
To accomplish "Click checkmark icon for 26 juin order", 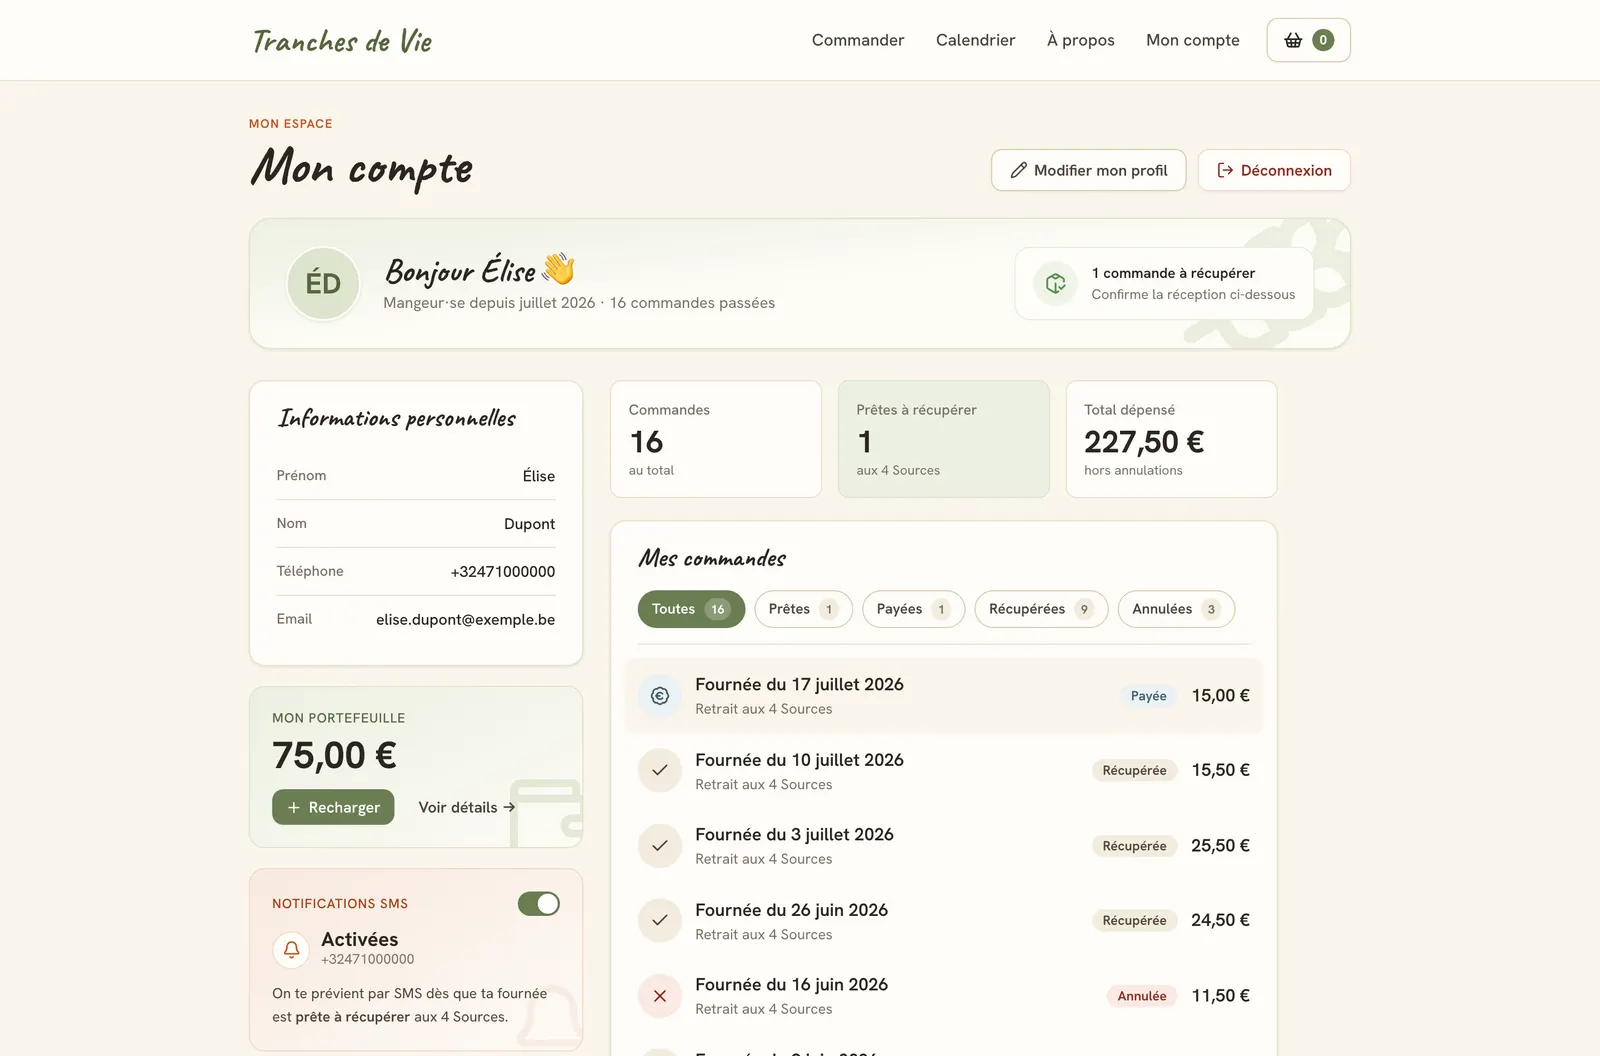I will (x=660, y=921).
